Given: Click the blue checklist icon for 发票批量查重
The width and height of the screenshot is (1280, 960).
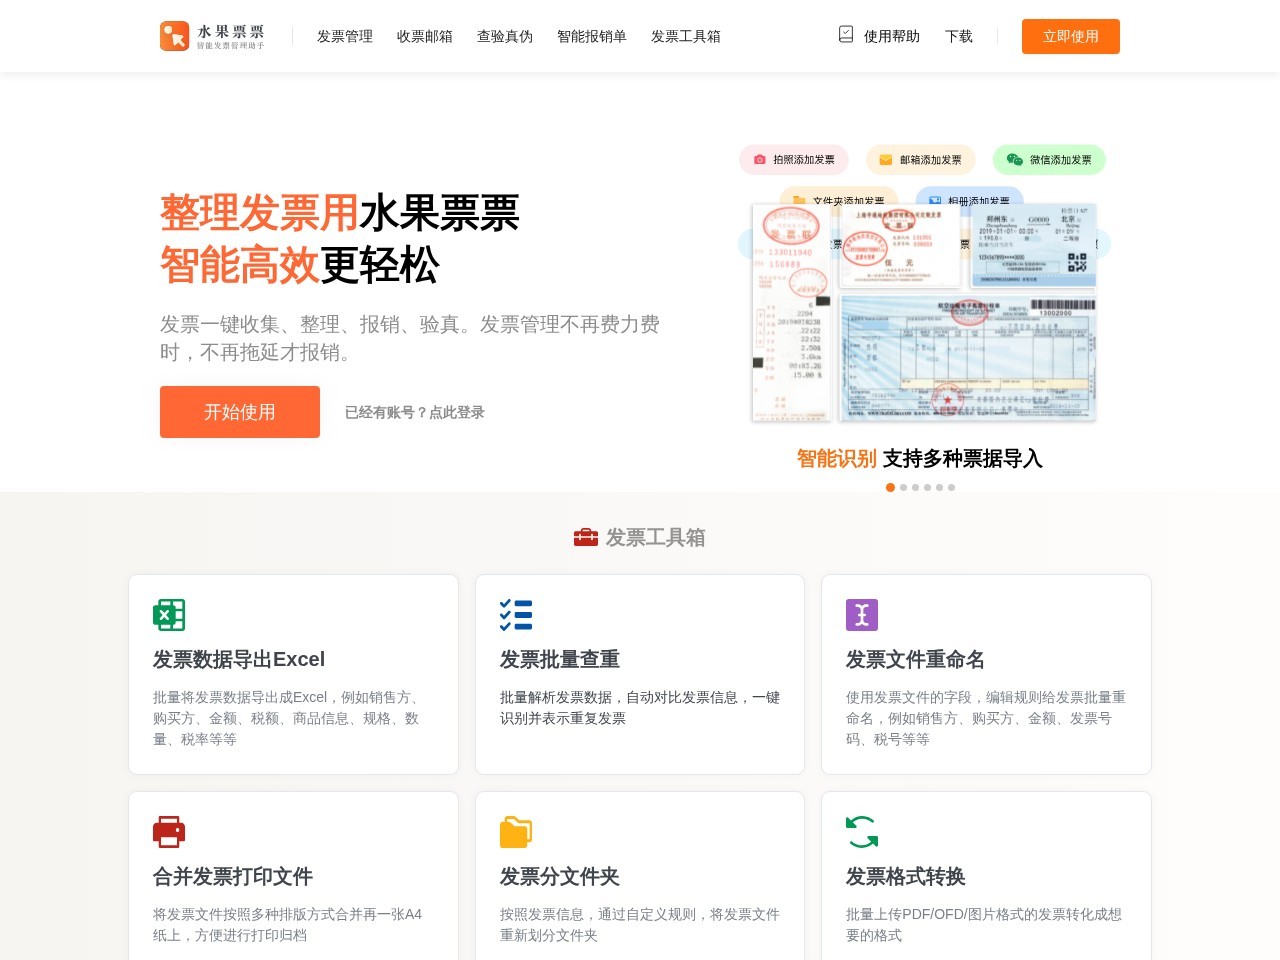Looking at the screenshot, I should (516, 615).
